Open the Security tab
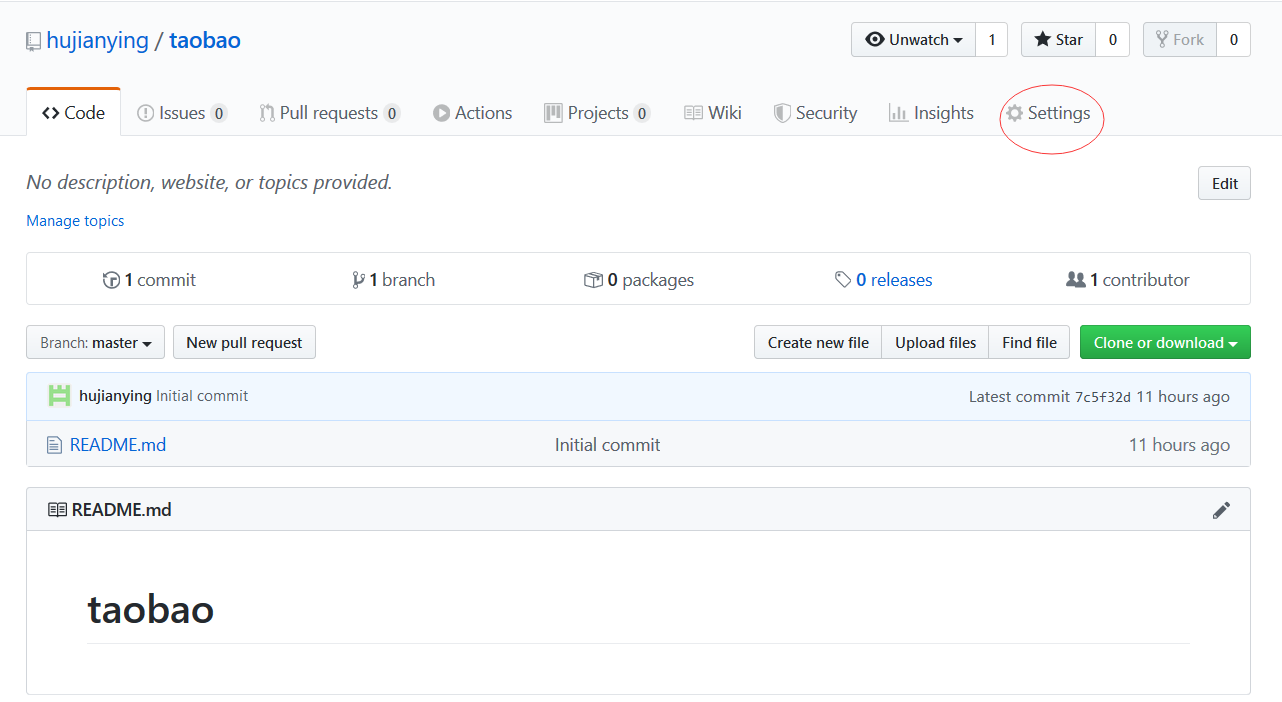The image size is (1282, 702). pyautogui.click(x=815, y=113)
